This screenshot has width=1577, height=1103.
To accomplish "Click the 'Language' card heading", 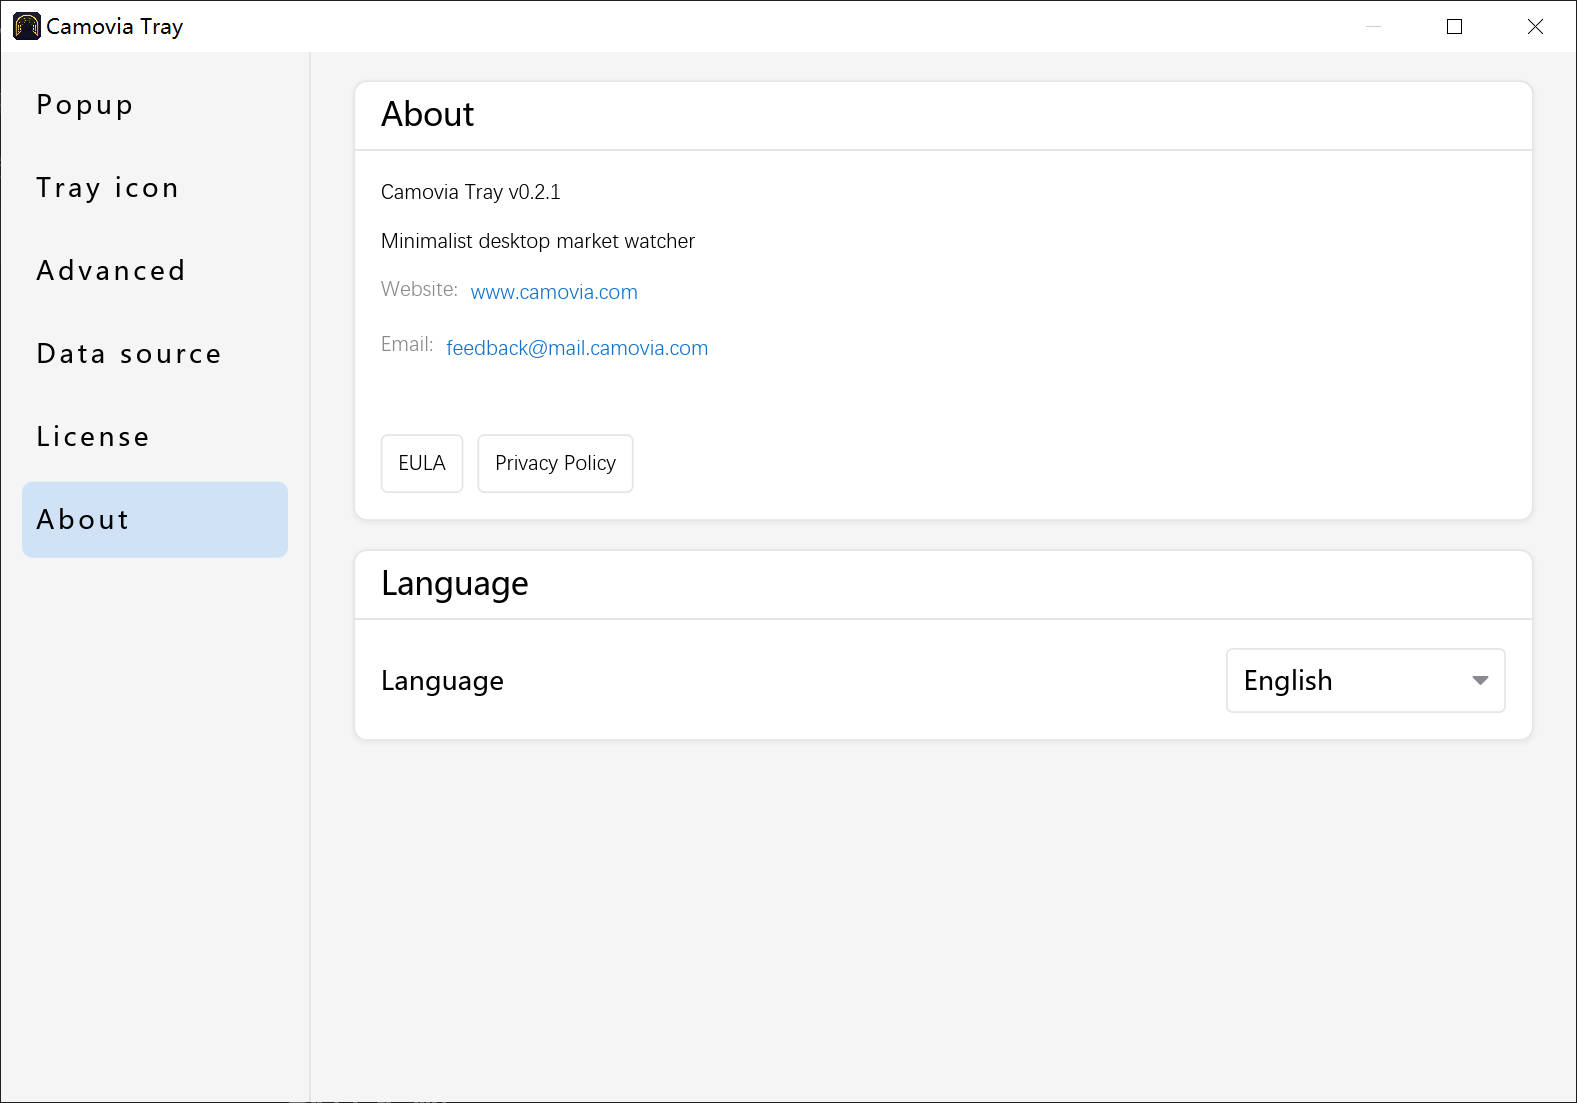I will [455, 583].
